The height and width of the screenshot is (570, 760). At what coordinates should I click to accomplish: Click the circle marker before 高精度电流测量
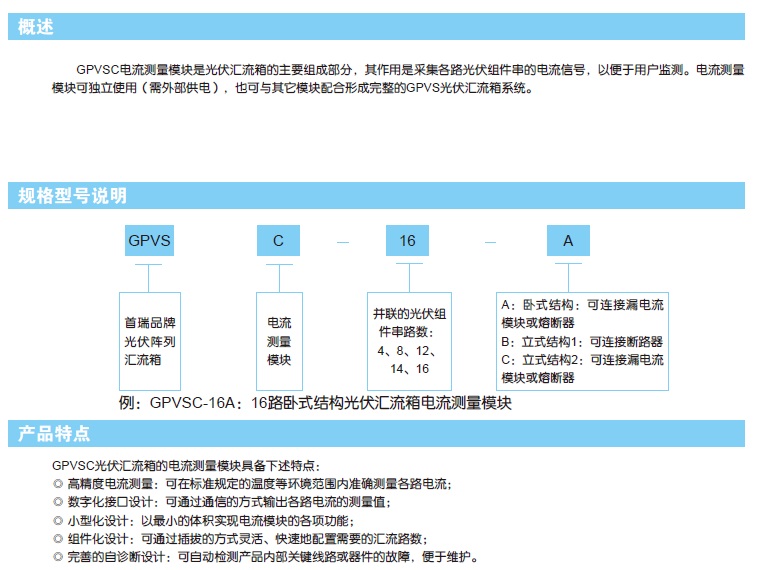coord(58,484)
